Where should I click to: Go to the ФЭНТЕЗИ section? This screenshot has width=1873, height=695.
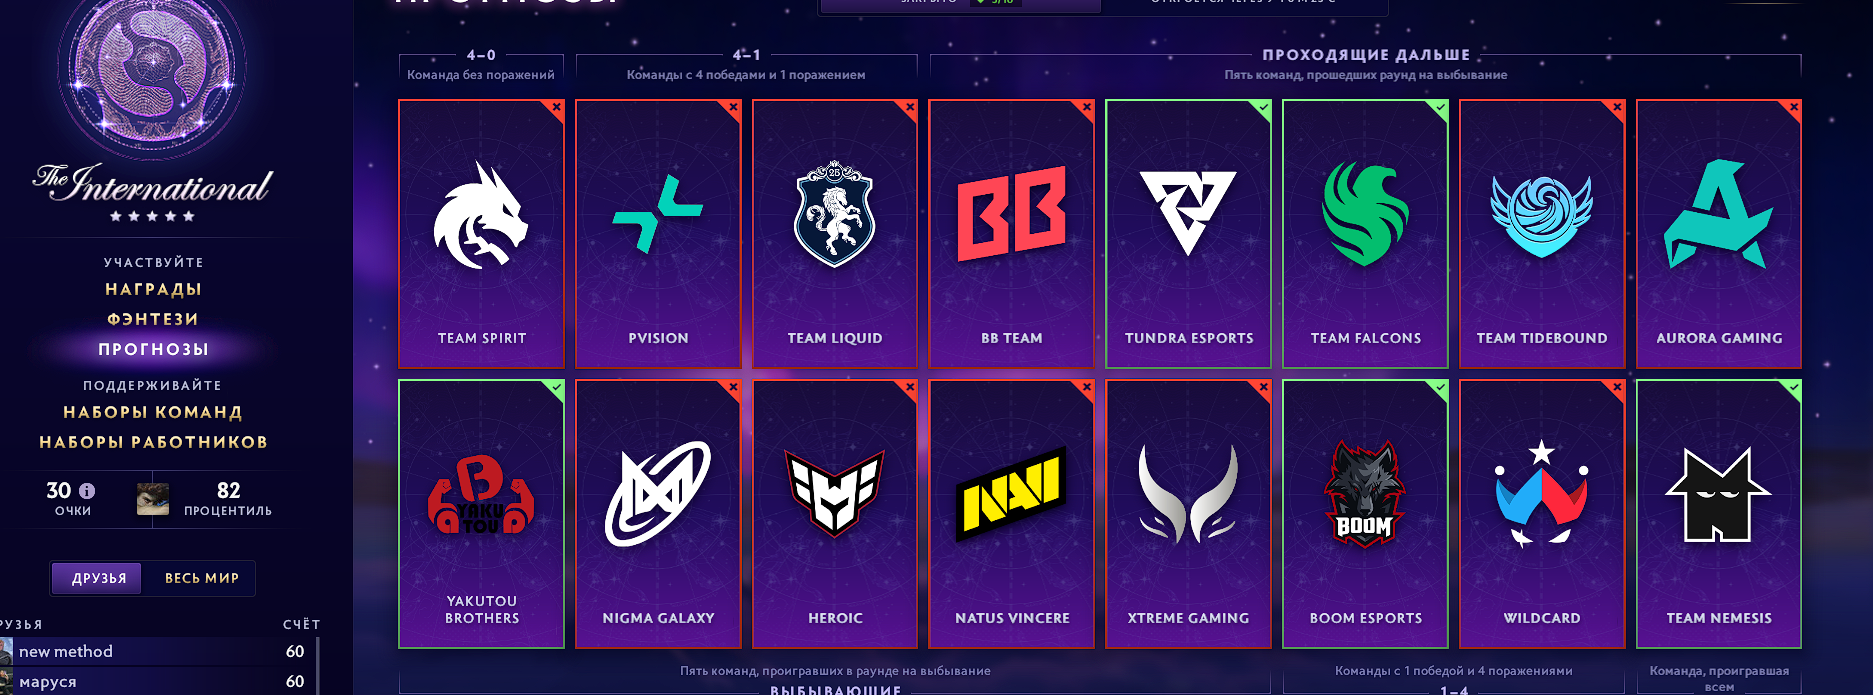click(153, 319)
